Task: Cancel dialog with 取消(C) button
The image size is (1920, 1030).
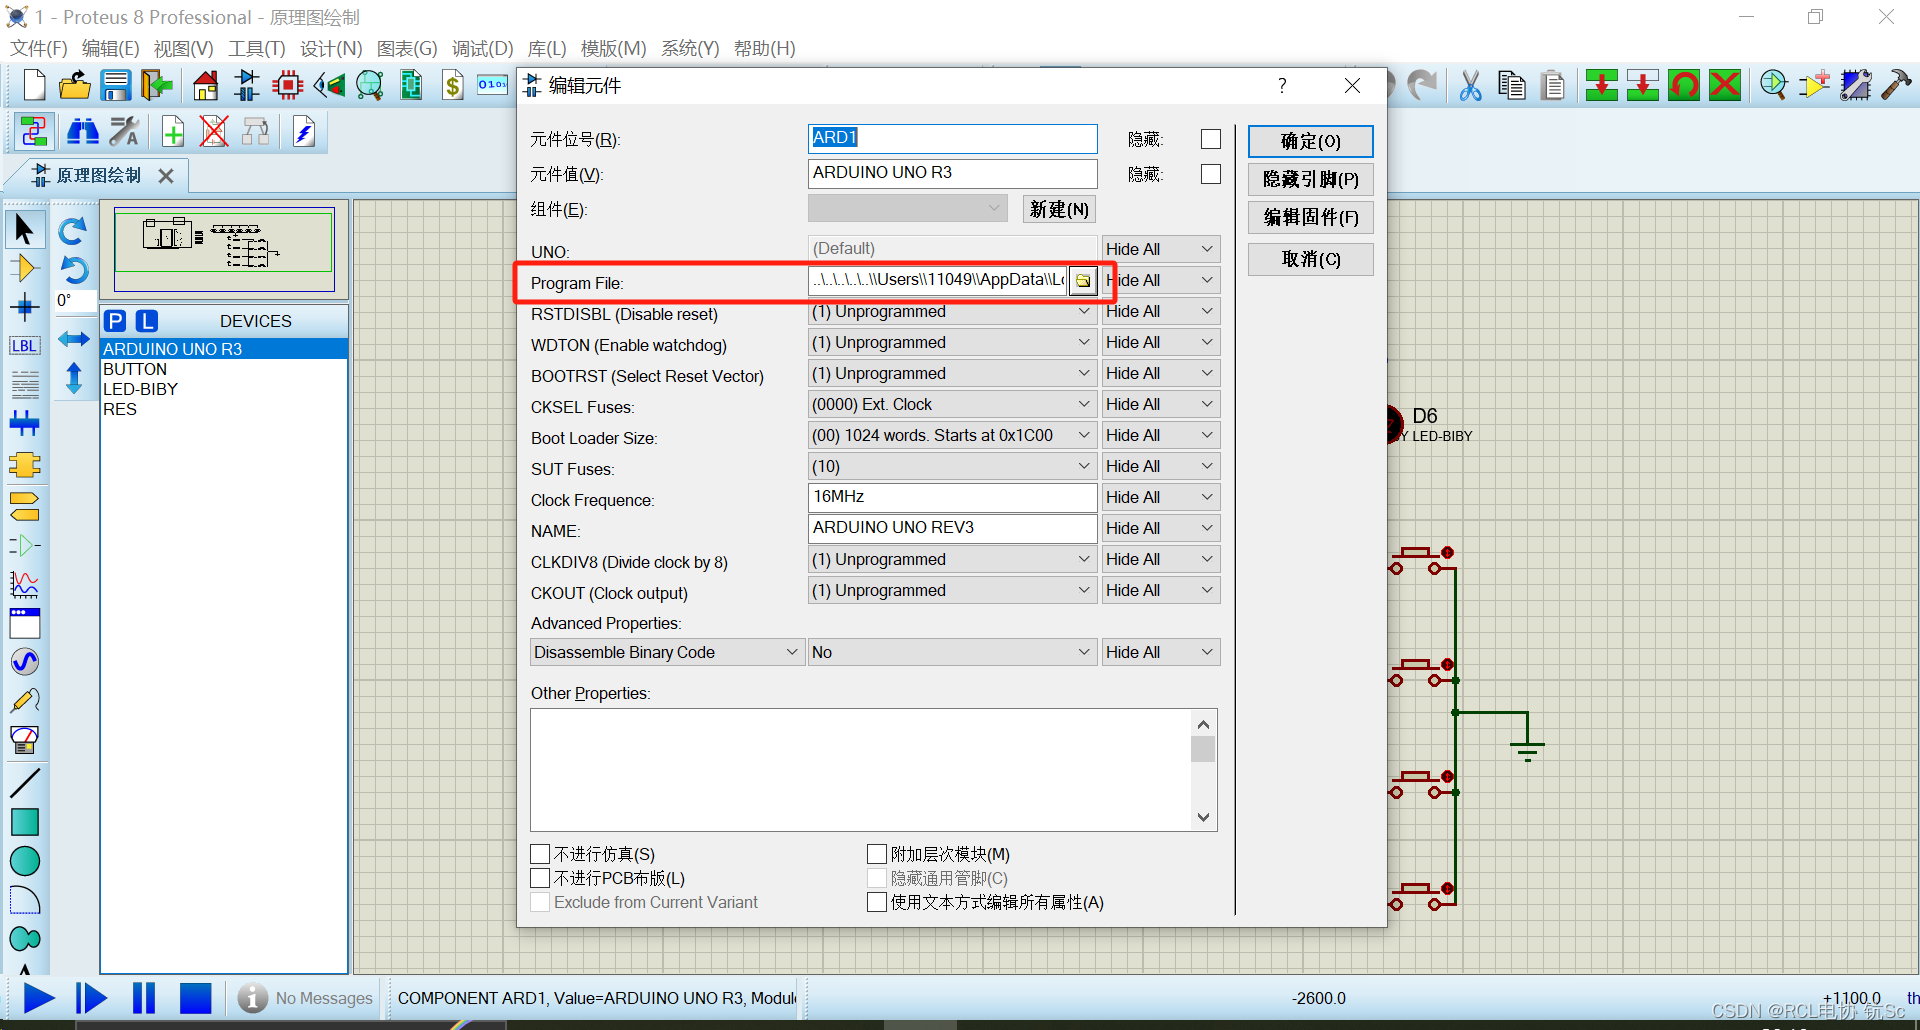Action: click(1310, 259)
